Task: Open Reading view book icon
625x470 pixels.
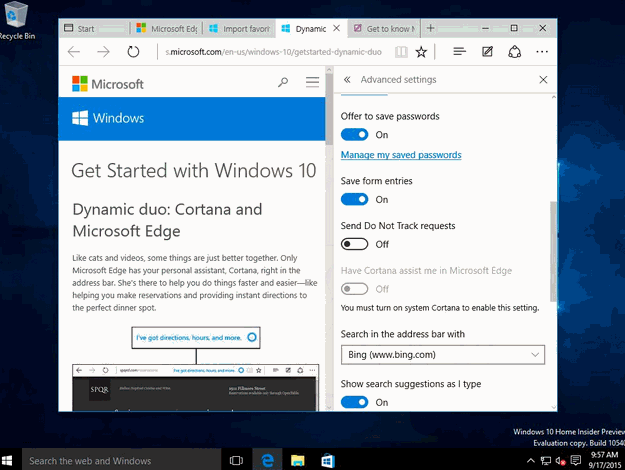Action: point(401,52)
